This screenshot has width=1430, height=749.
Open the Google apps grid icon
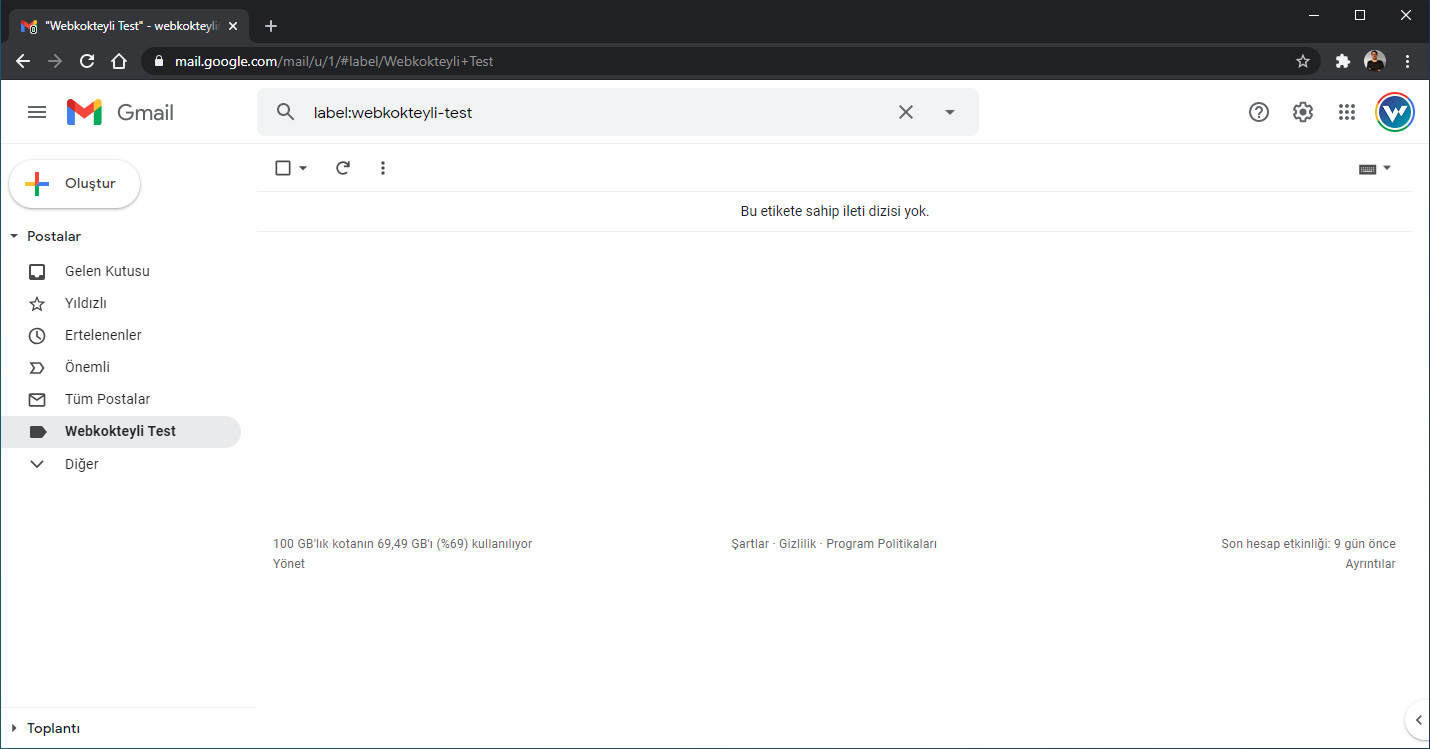pos(1347,112)
